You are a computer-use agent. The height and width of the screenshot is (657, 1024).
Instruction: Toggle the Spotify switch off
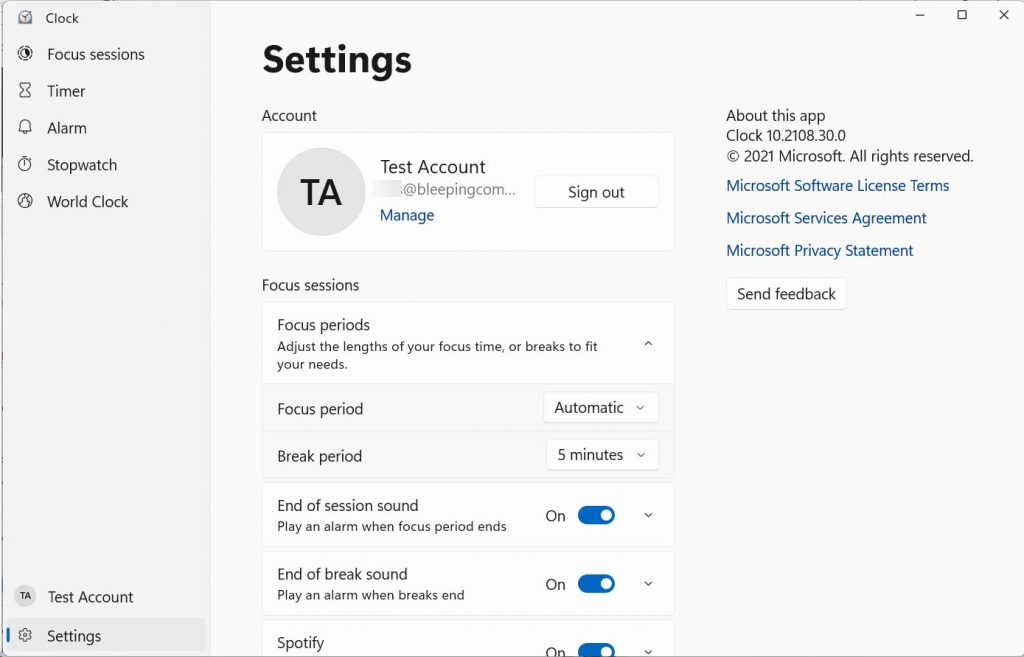click(596, 650)
